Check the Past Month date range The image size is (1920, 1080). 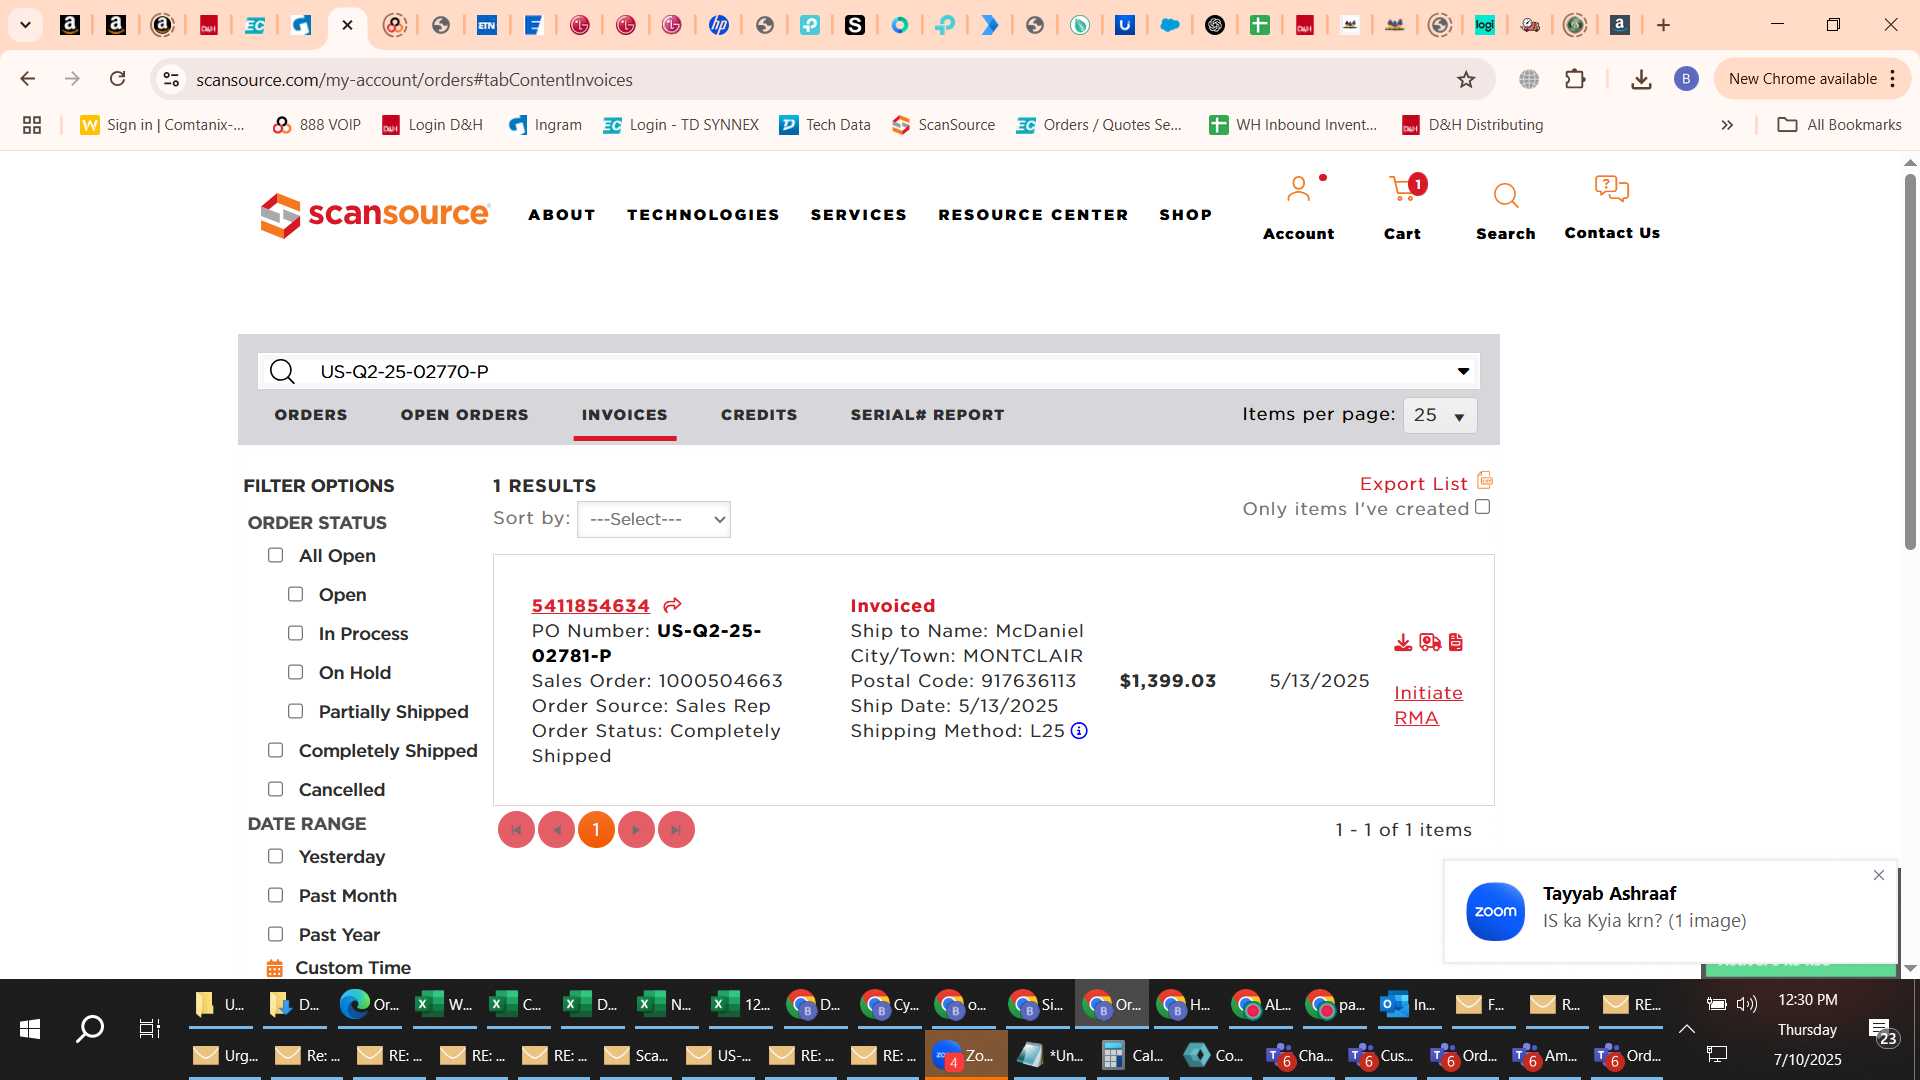click(x=275, y=895)
